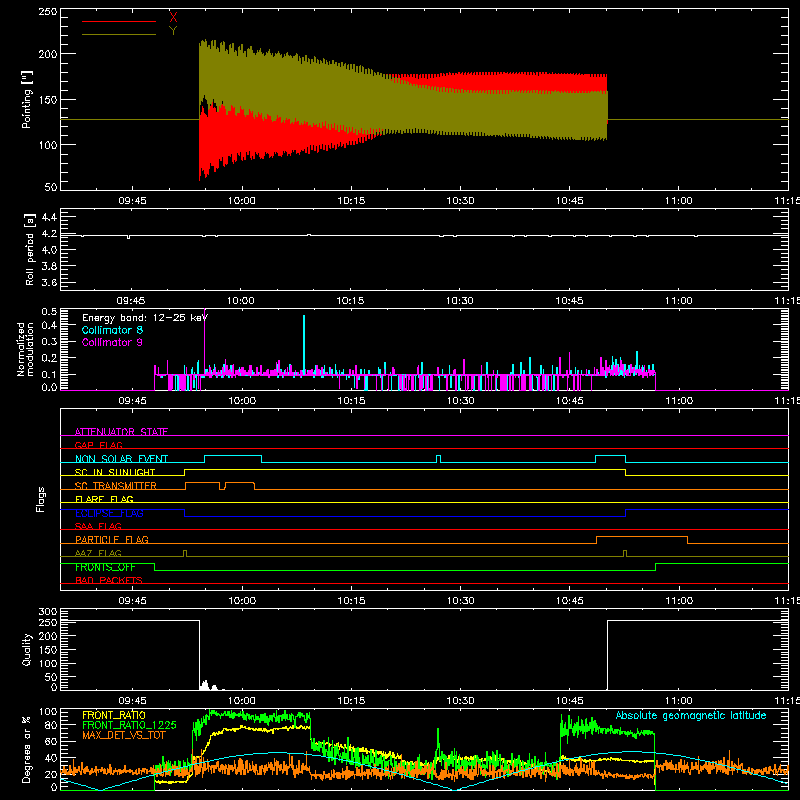Click the FLARE_FLAG label
The height and width of the screenshot is (800, 800).
tap(104, 499)
